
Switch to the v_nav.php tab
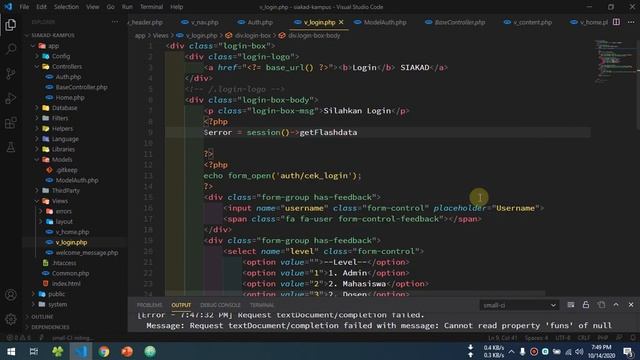(x=204, y=22)
